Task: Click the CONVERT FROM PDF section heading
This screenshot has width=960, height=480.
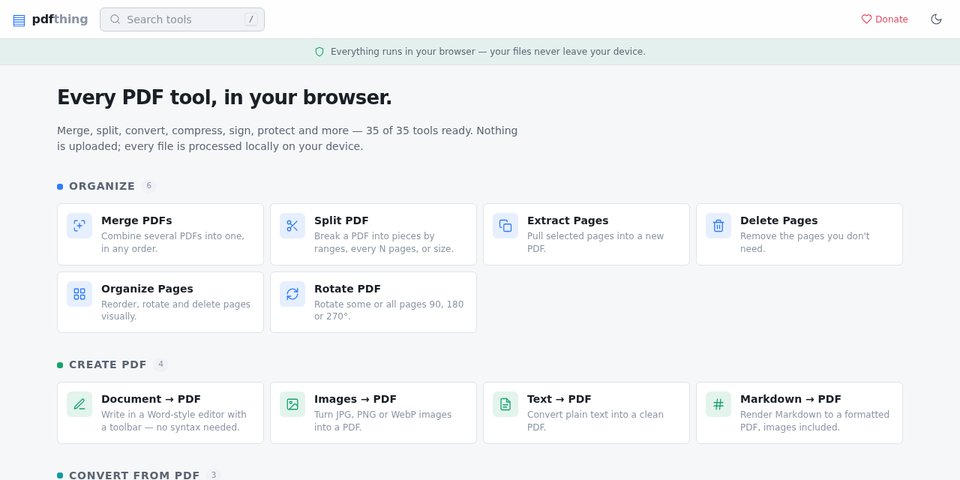Action: (134, 475)
